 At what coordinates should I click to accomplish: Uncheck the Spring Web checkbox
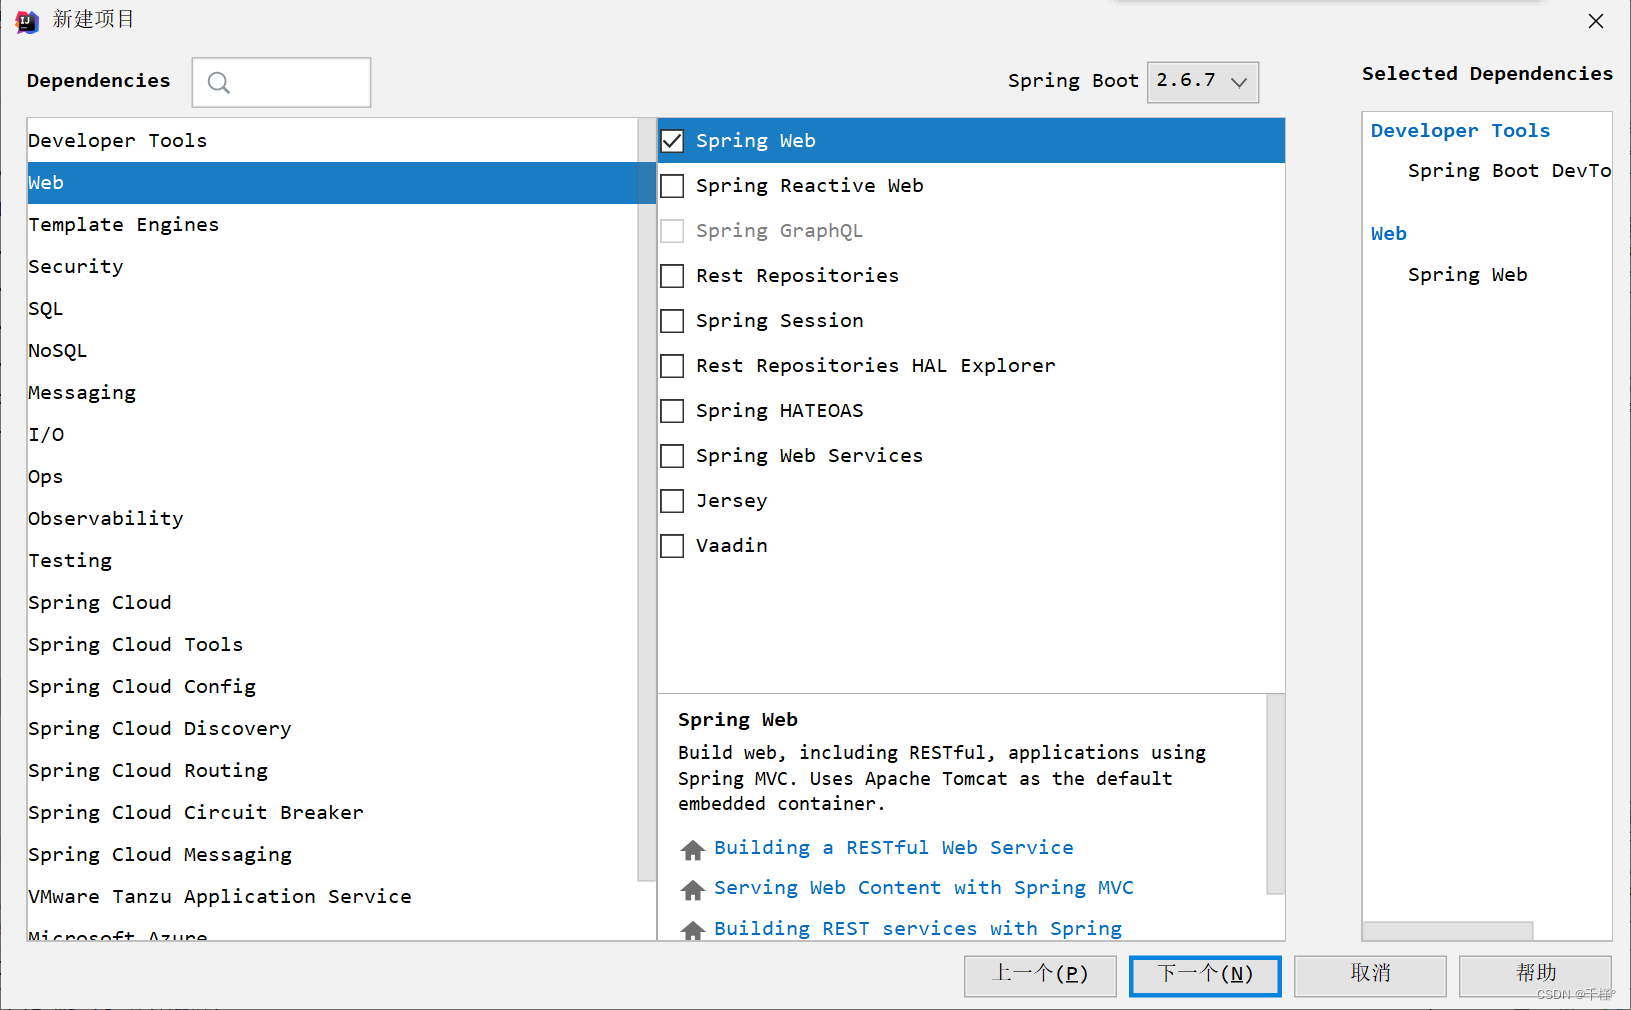click(673, 141)
